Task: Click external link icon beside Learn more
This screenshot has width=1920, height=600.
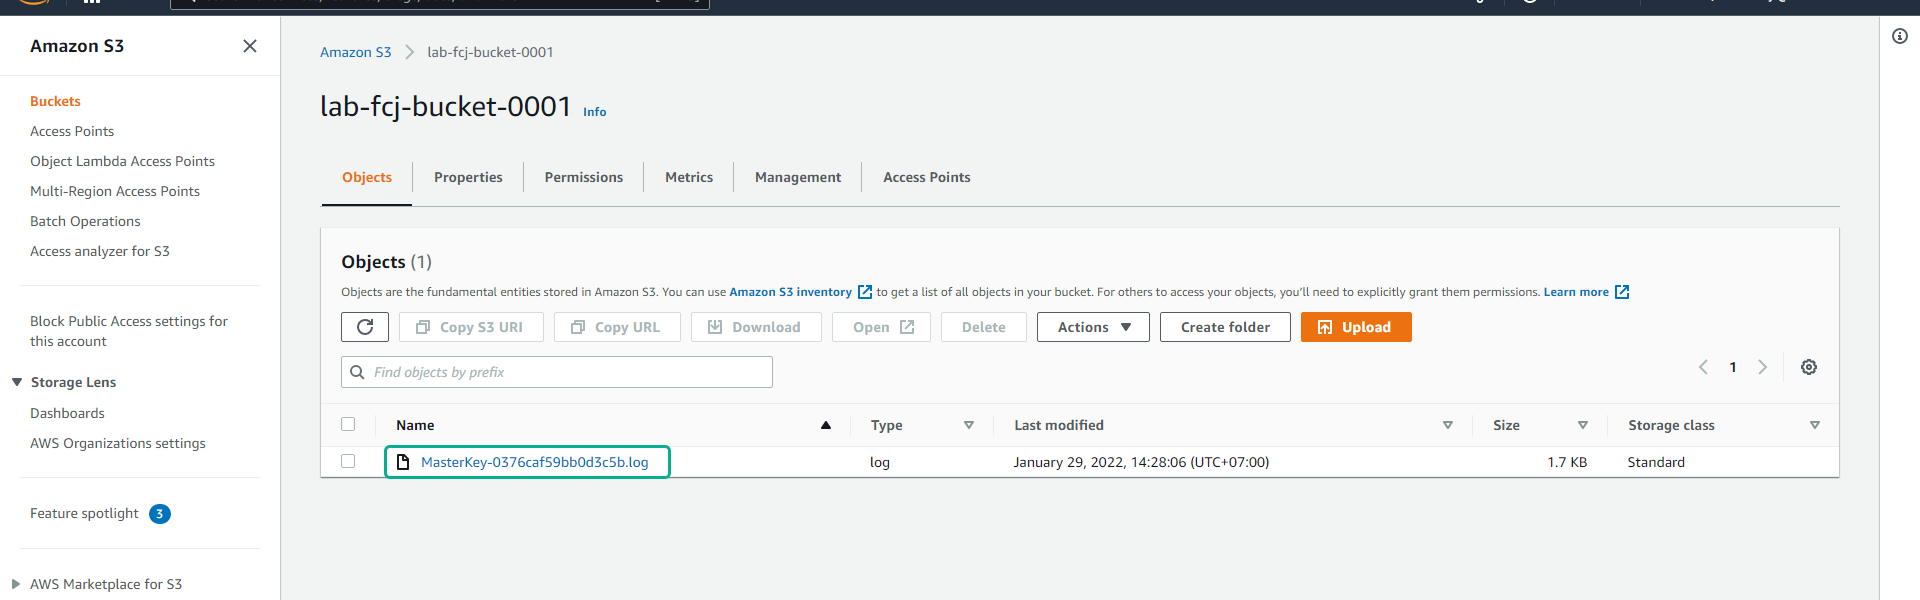Action: pyautogui.click(x=1622, y=292)
